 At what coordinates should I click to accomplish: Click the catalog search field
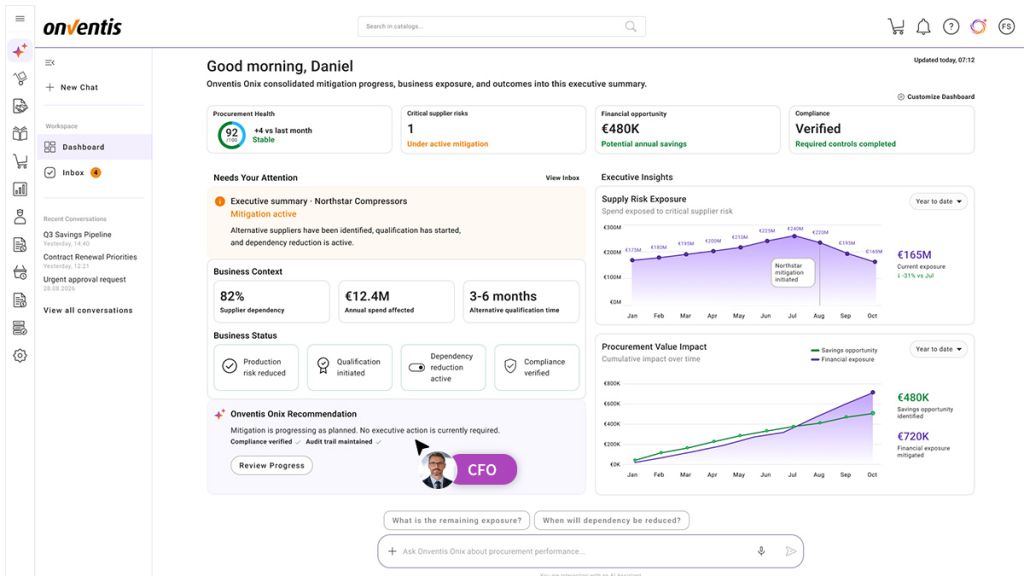pyautogui.click(x=502, y=27)
